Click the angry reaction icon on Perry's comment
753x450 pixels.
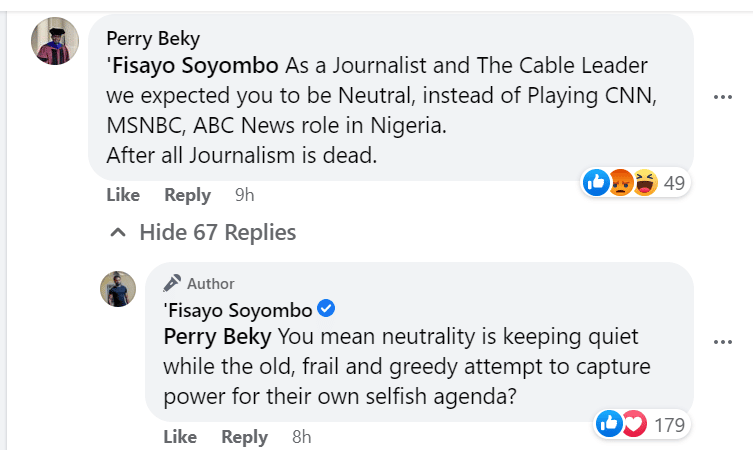(621, 183)
